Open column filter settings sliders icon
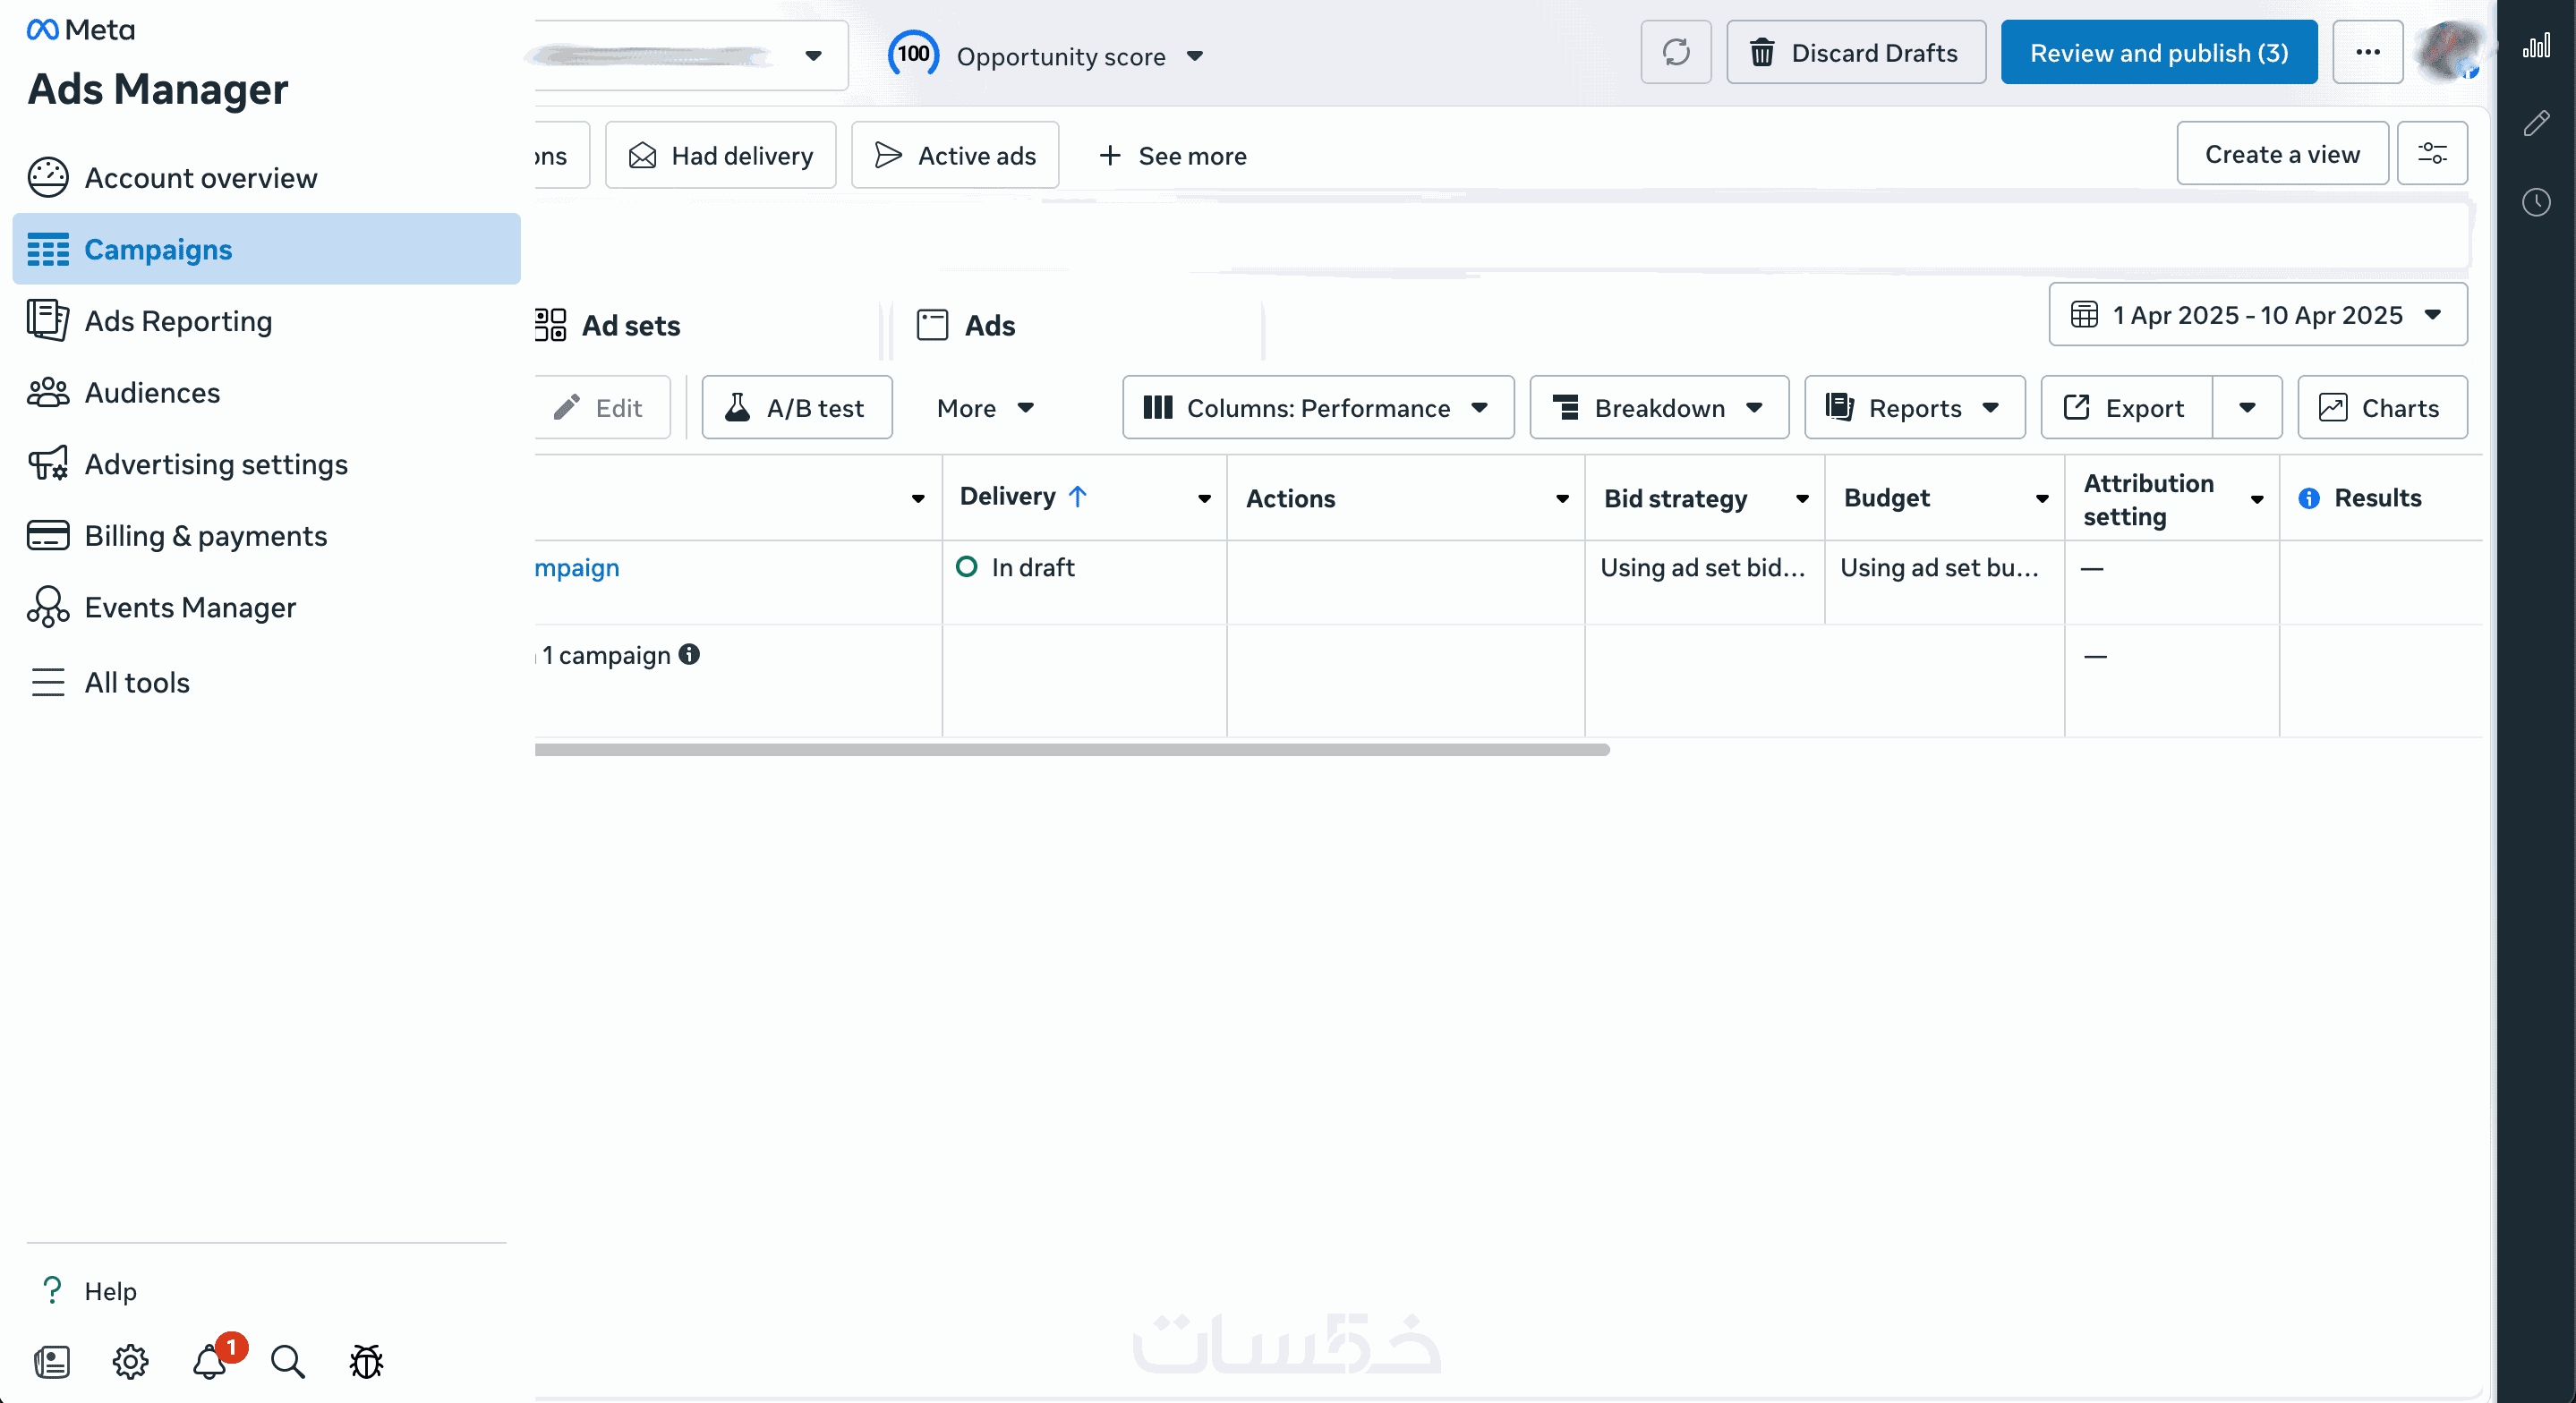This screenshot has width=2576, height=1403. tap(2432, 154)
